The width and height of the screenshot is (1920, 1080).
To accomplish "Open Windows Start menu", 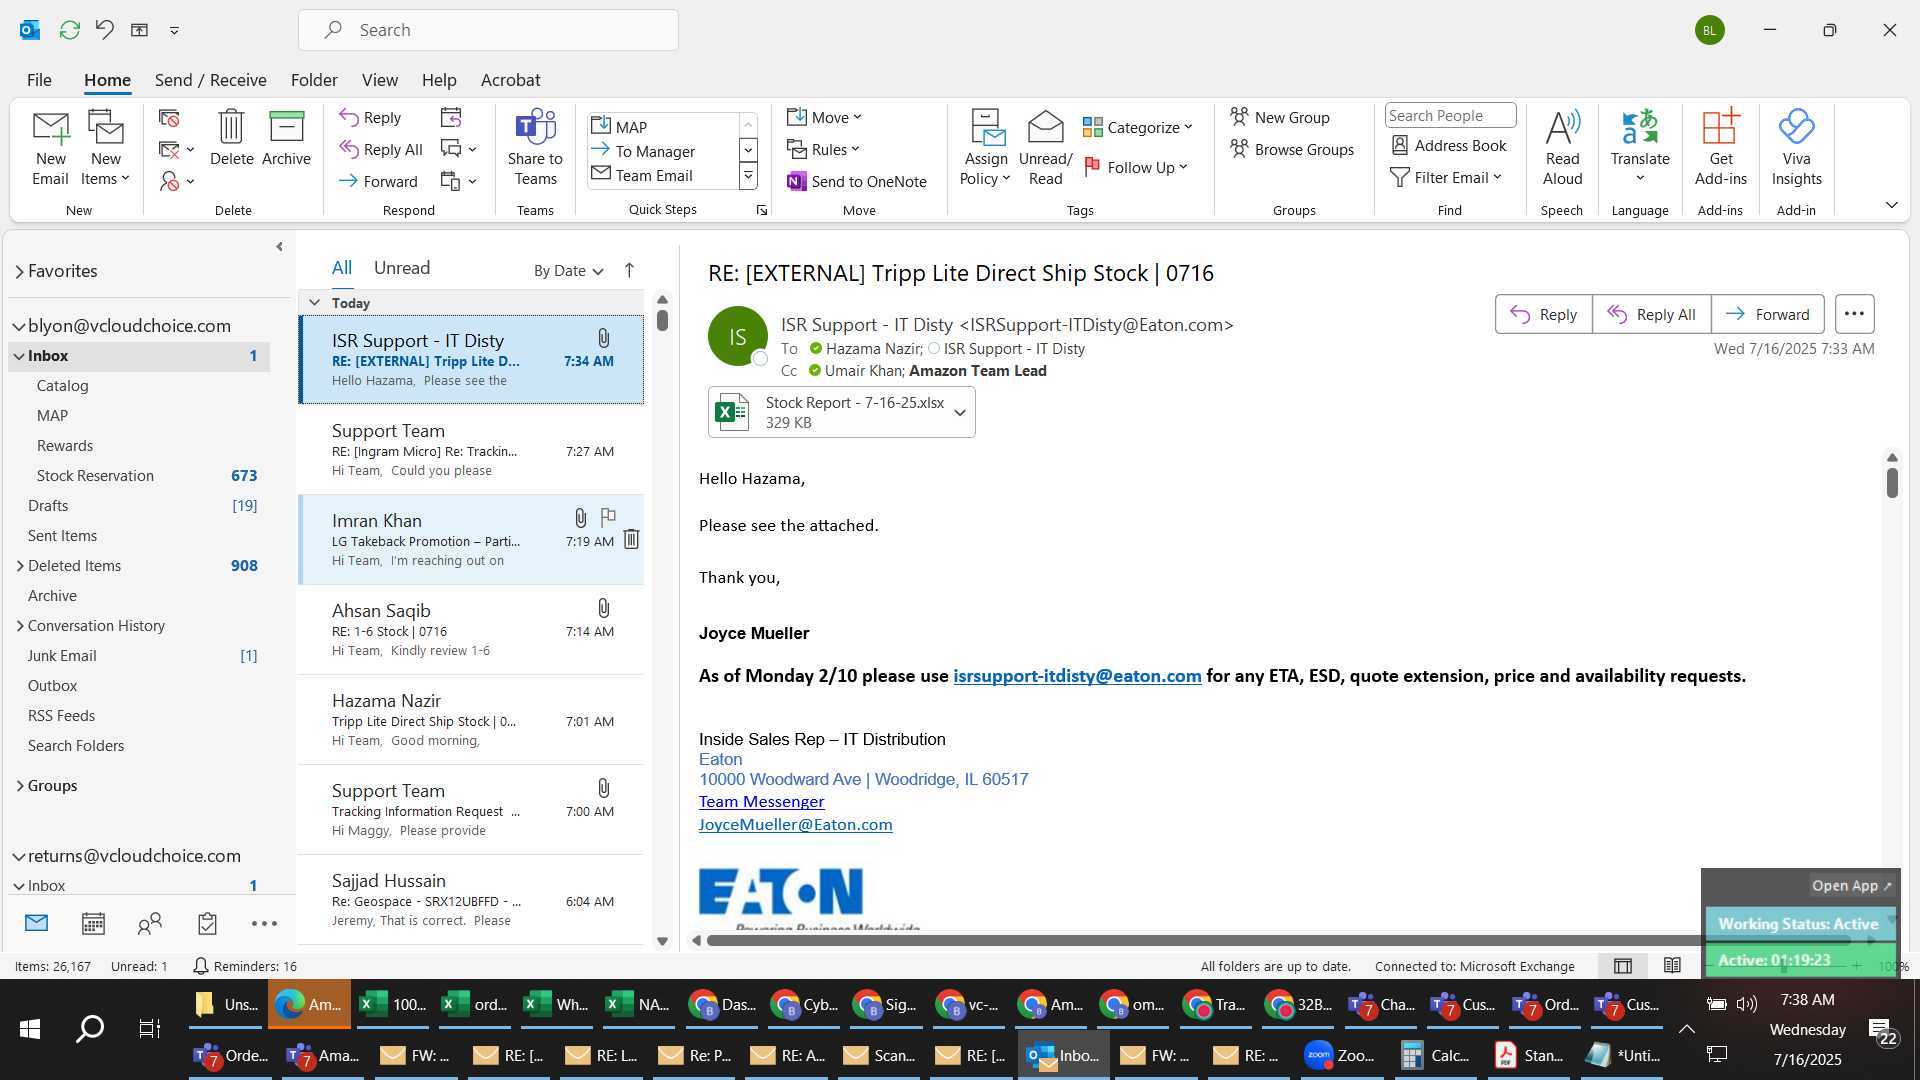I will coord(29,1029).
